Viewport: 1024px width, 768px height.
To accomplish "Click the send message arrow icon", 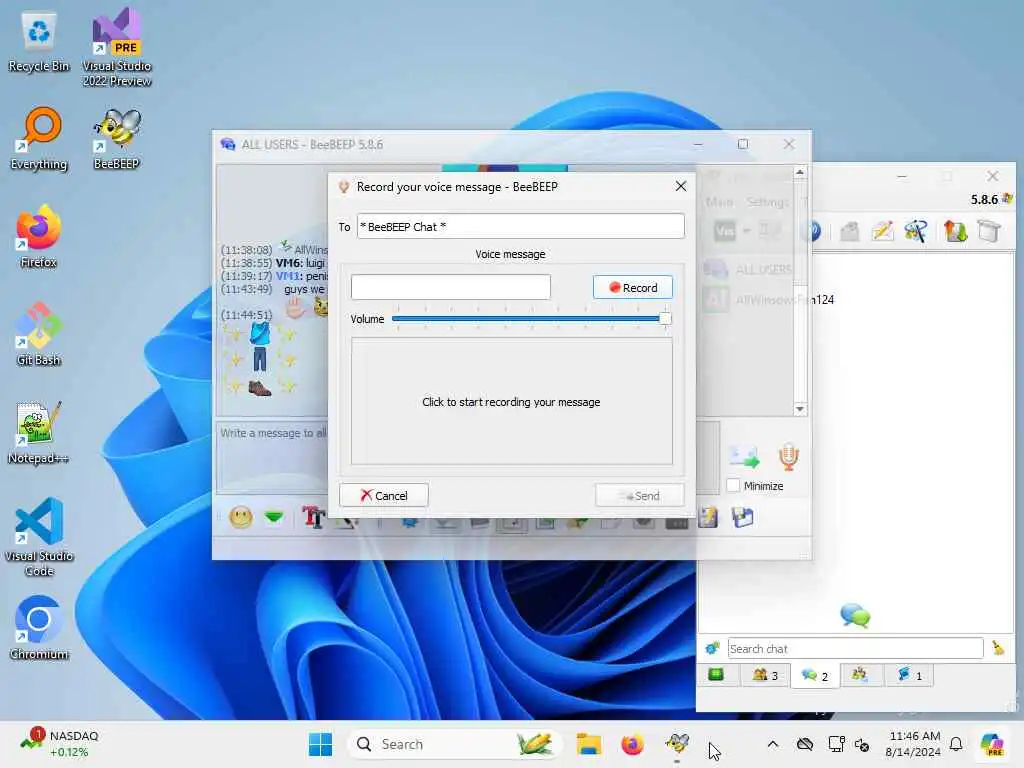I will coord(744,456).
